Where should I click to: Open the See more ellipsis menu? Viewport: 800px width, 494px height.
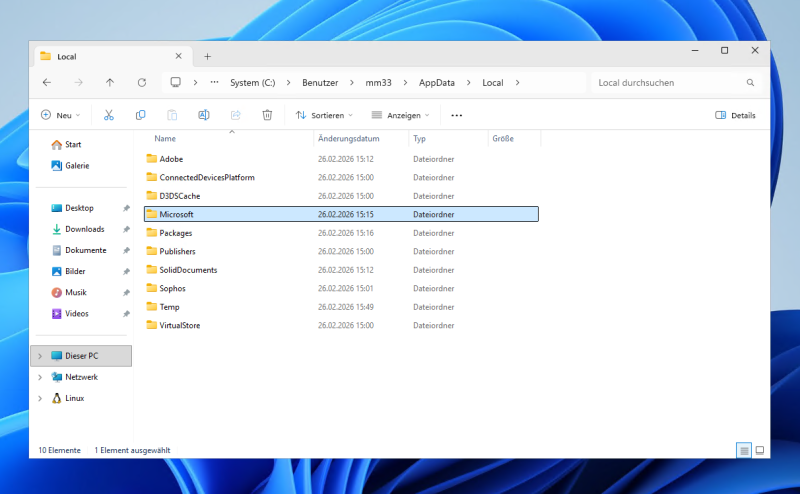coord(457,115)
